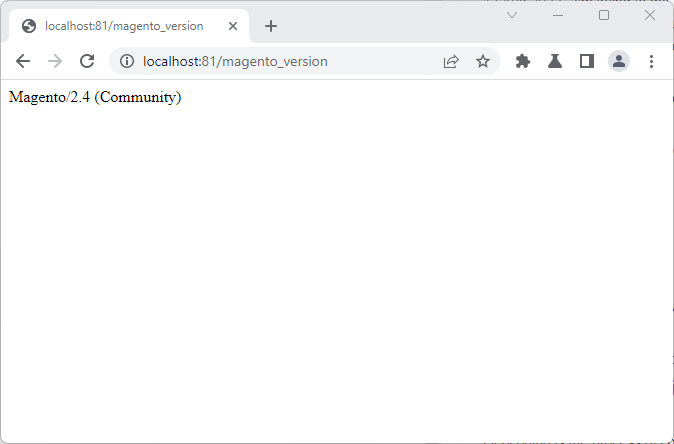Click the forward navigation arrow
This screenshot has width=674, height=444.
[55, 61]
